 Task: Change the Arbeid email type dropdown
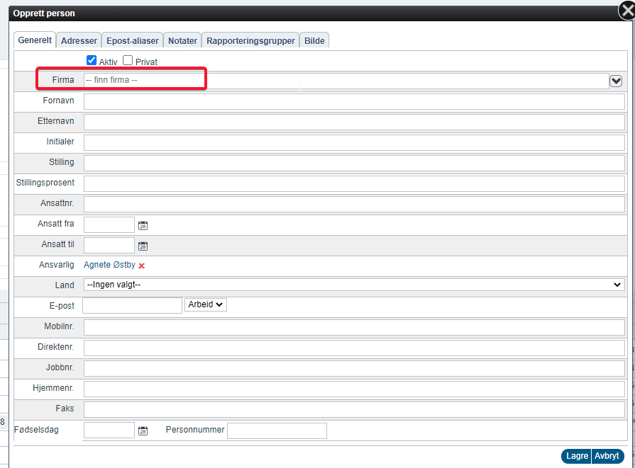pyautogui.click(x=206, y=305)
